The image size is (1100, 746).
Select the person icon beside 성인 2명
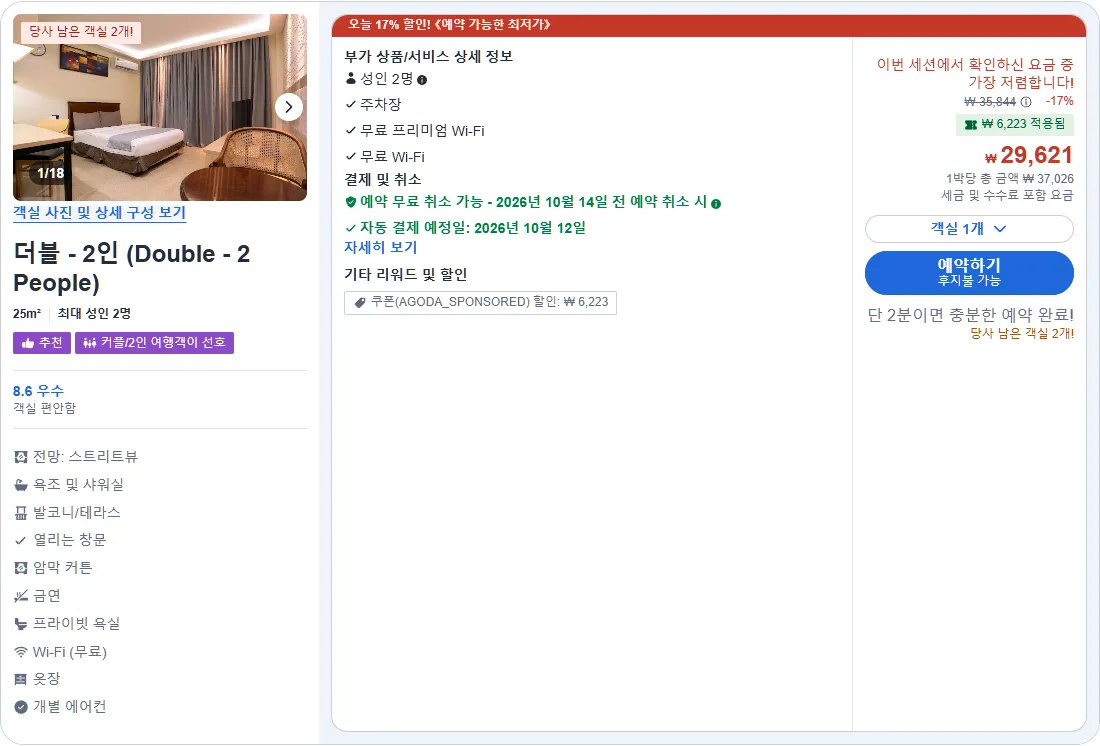click(351, 79)
